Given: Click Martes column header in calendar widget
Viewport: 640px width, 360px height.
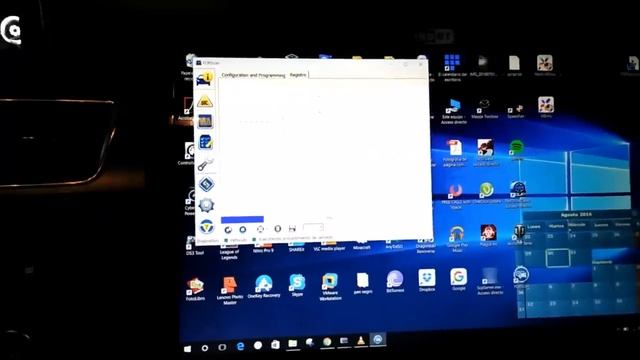Looking at the screenshot, I should (556, 225).
